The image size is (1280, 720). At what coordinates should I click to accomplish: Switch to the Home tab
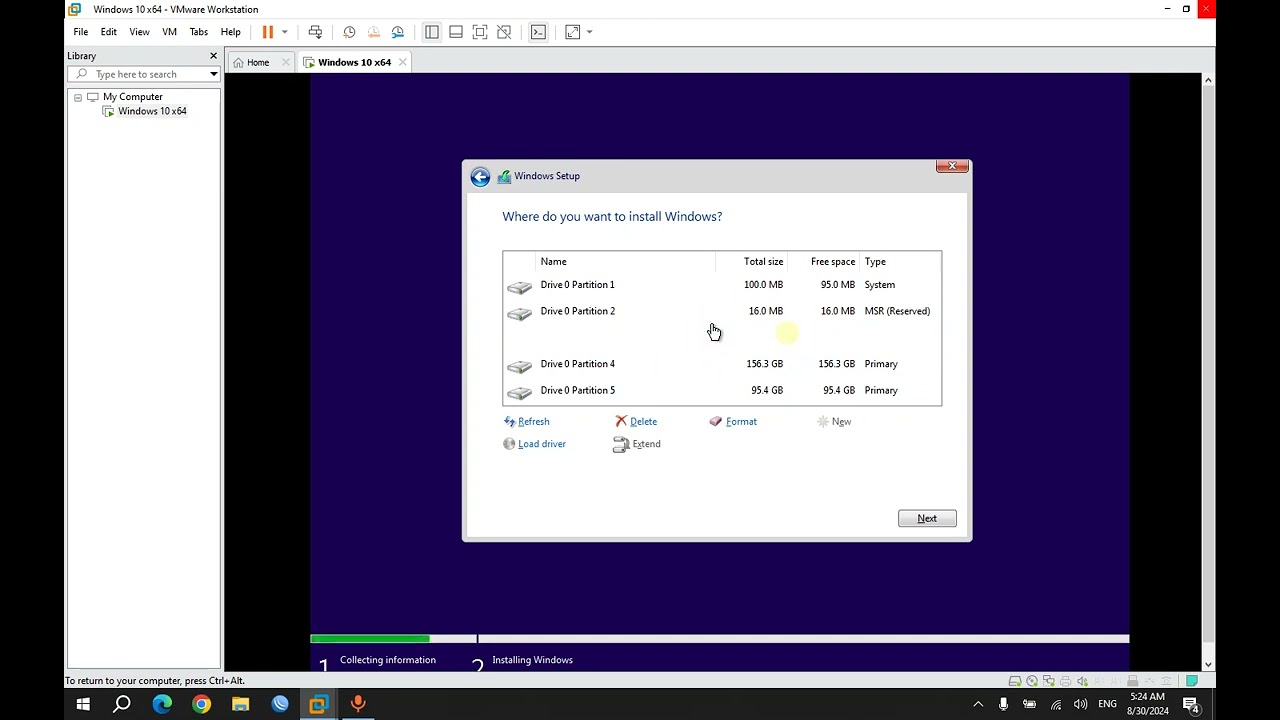[x=258, y=62]
